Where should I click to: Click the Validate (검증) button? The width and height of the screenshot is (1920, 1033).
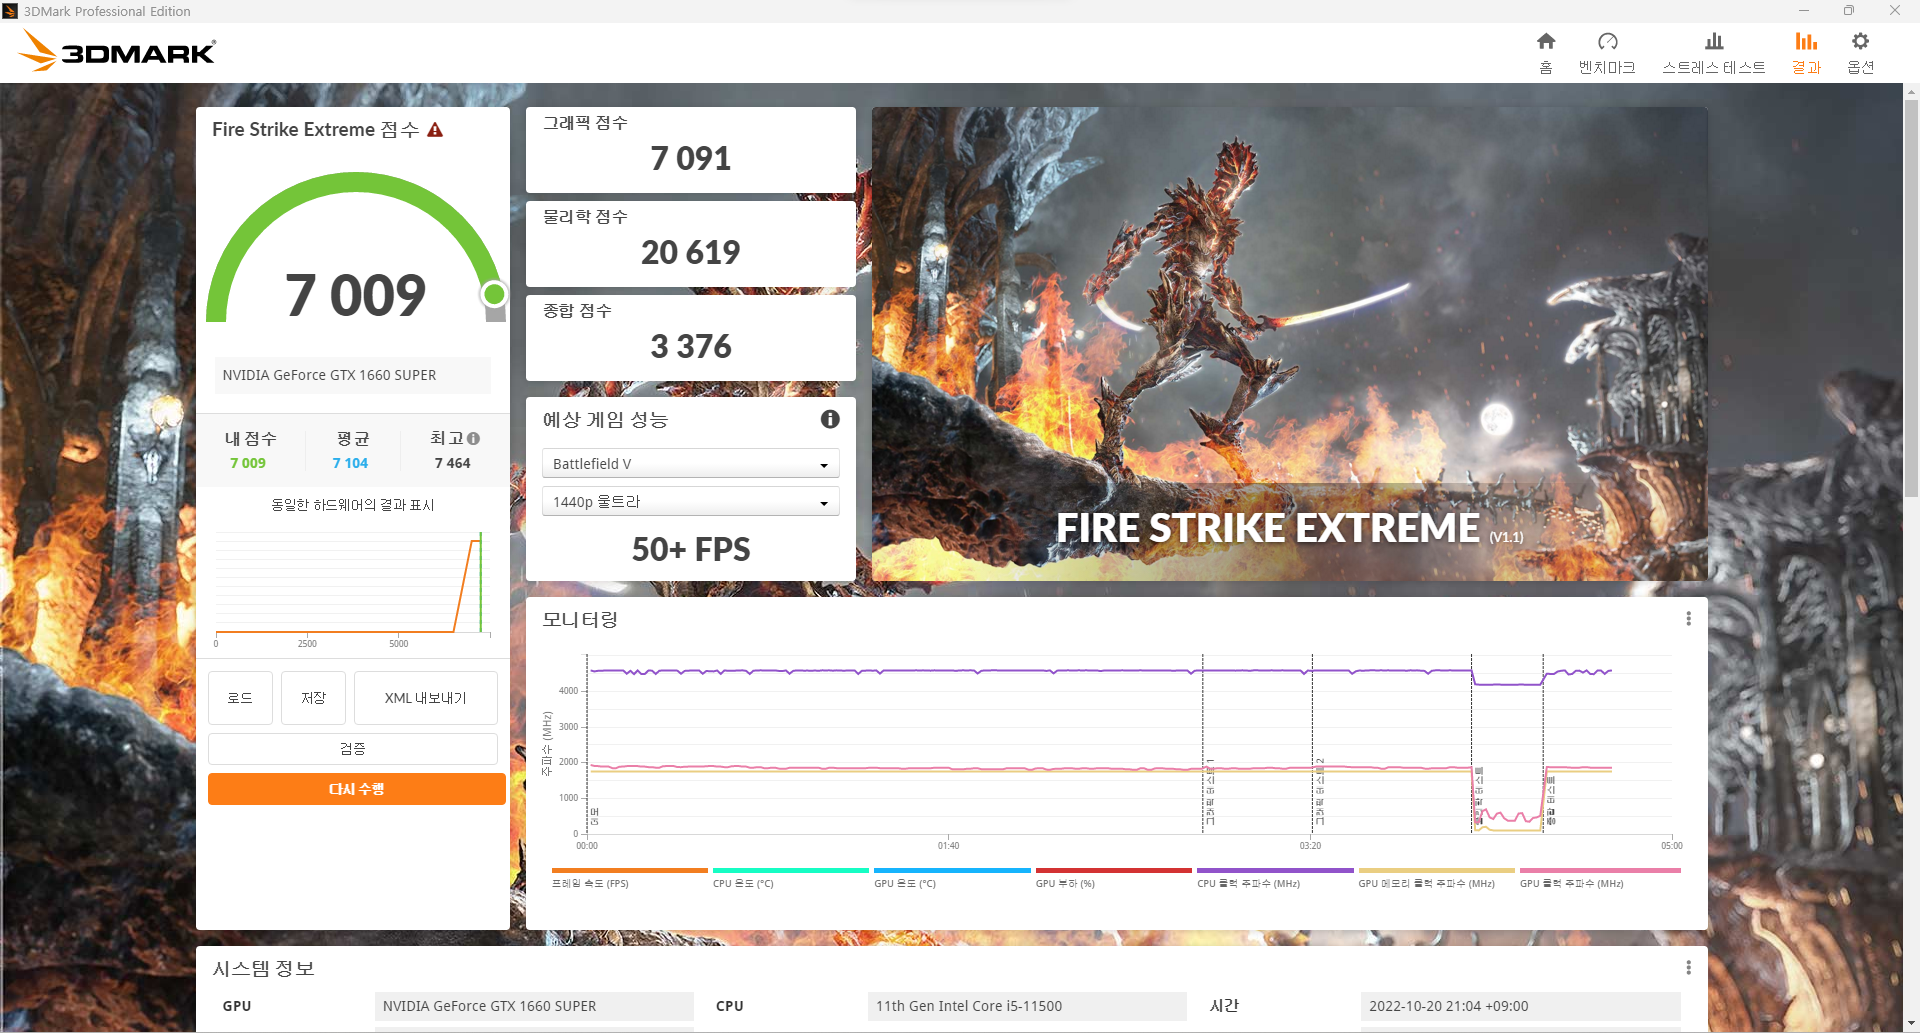click(x=352, y=749)
